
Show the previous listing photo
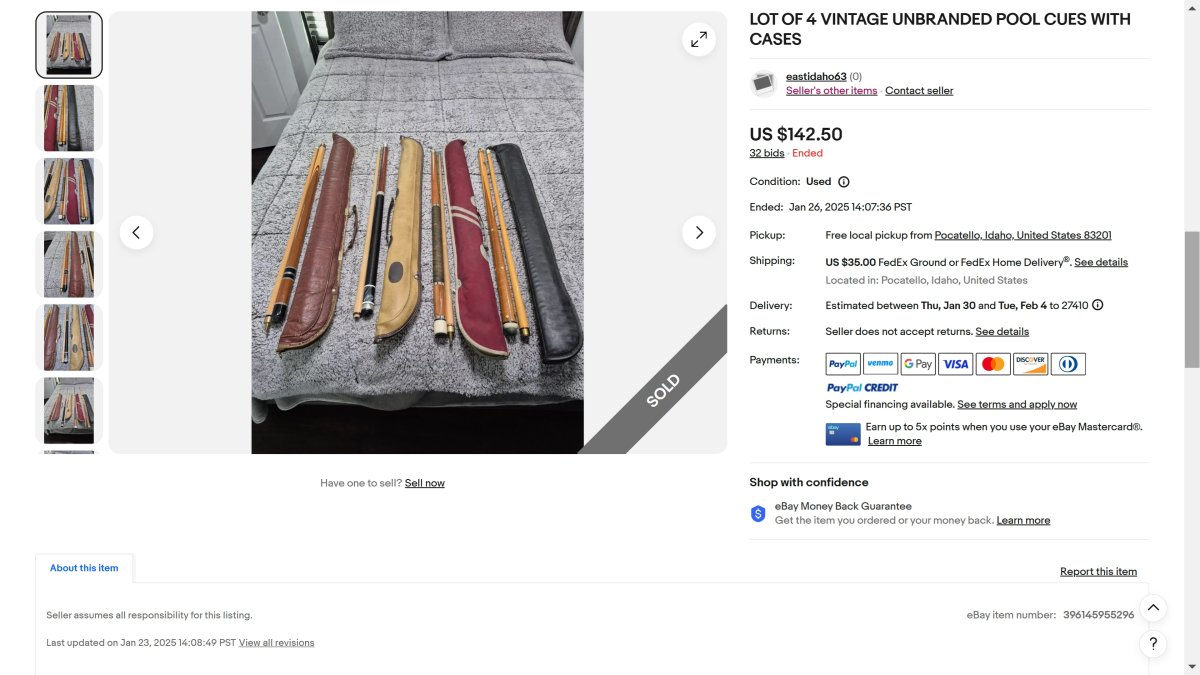click(x=136, y=232)
